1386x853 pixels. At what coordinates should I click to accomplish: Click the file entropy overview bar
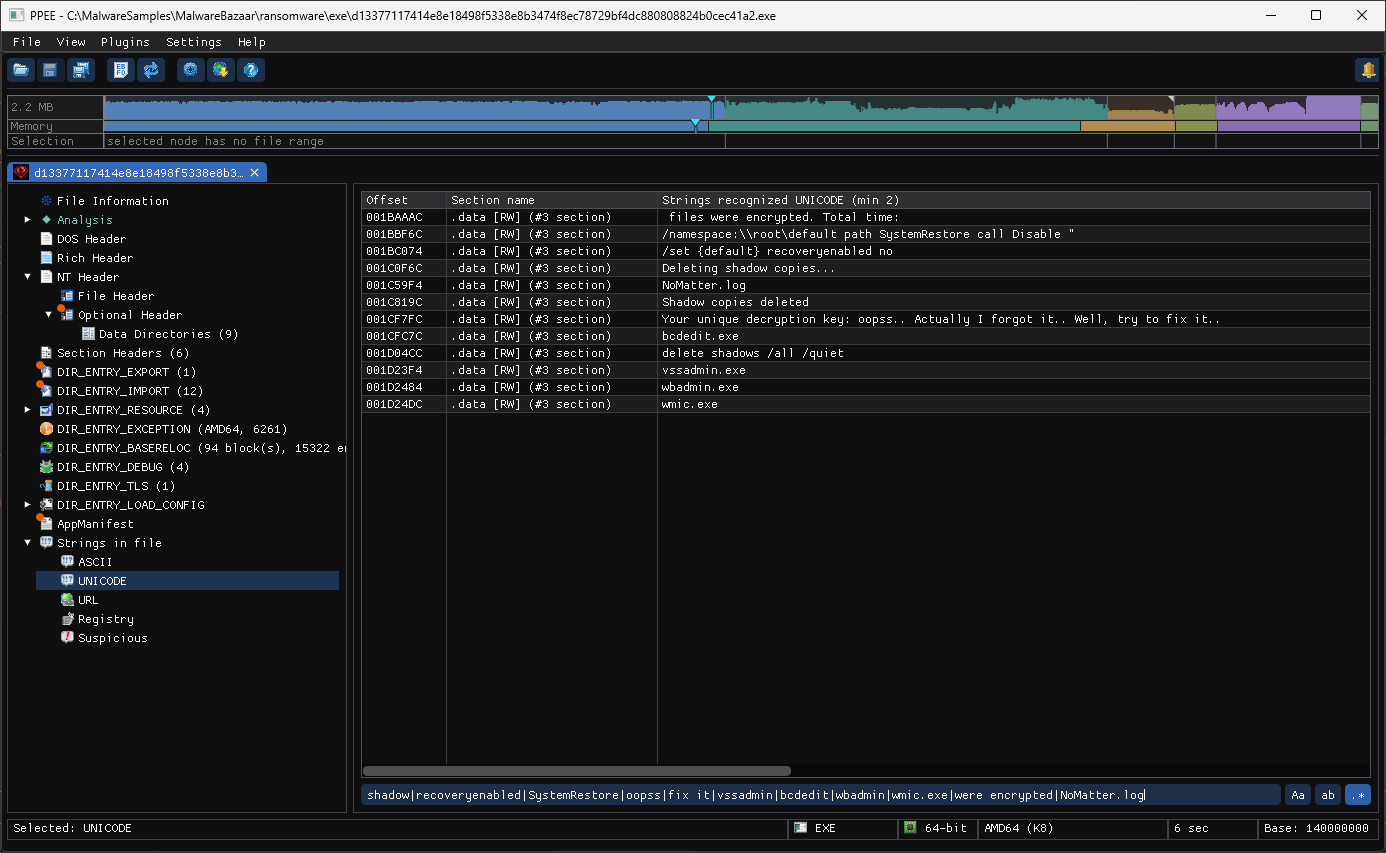tap(741, 107)
